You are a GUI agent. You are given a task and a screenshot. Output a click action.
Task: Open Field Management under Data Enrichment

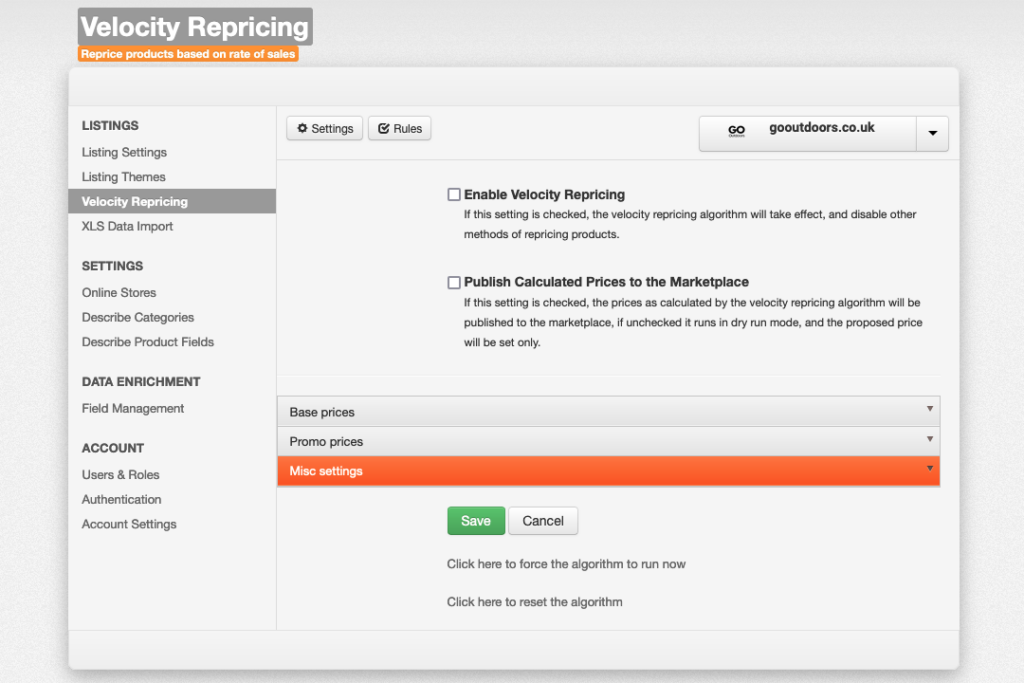(x=133, y=409)
